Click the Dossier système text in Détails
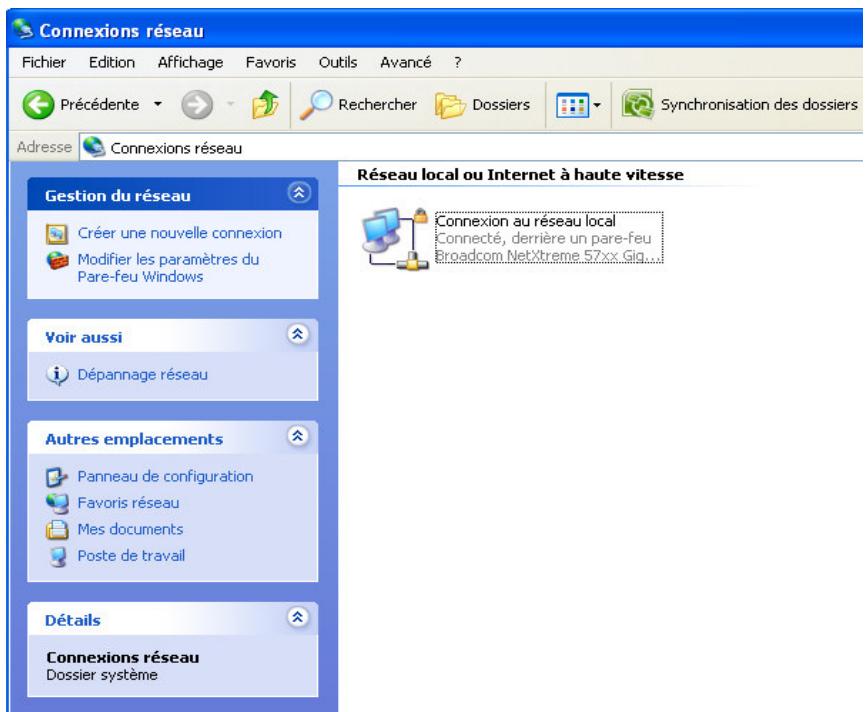The image size is (865, 712). [x=102, y=675]
